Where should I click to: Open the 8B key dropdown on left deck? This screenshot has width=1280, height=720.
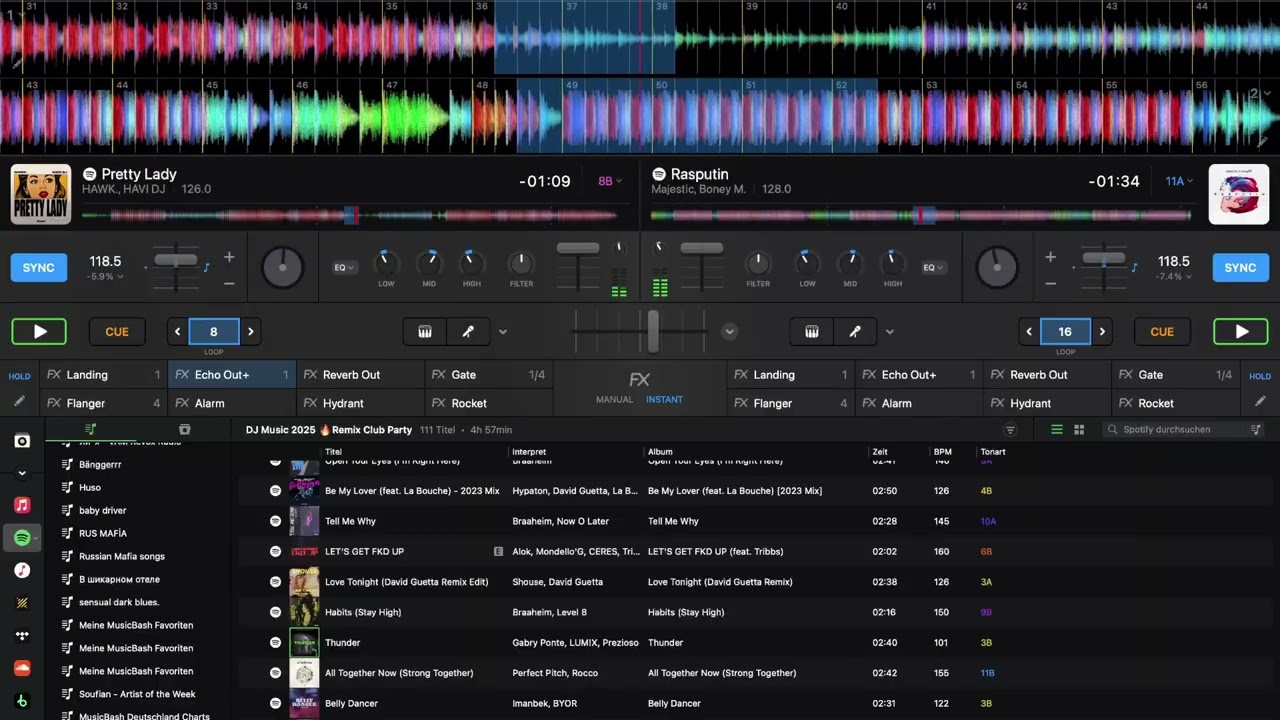pyautogui.click(x=610, y=181)
